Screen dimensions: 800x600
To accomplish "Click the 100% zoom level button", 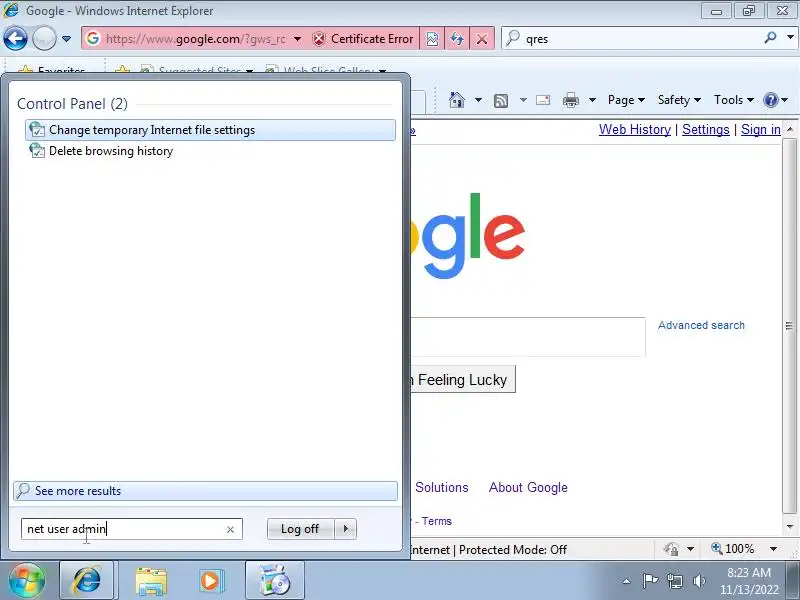I will [733, 549].
